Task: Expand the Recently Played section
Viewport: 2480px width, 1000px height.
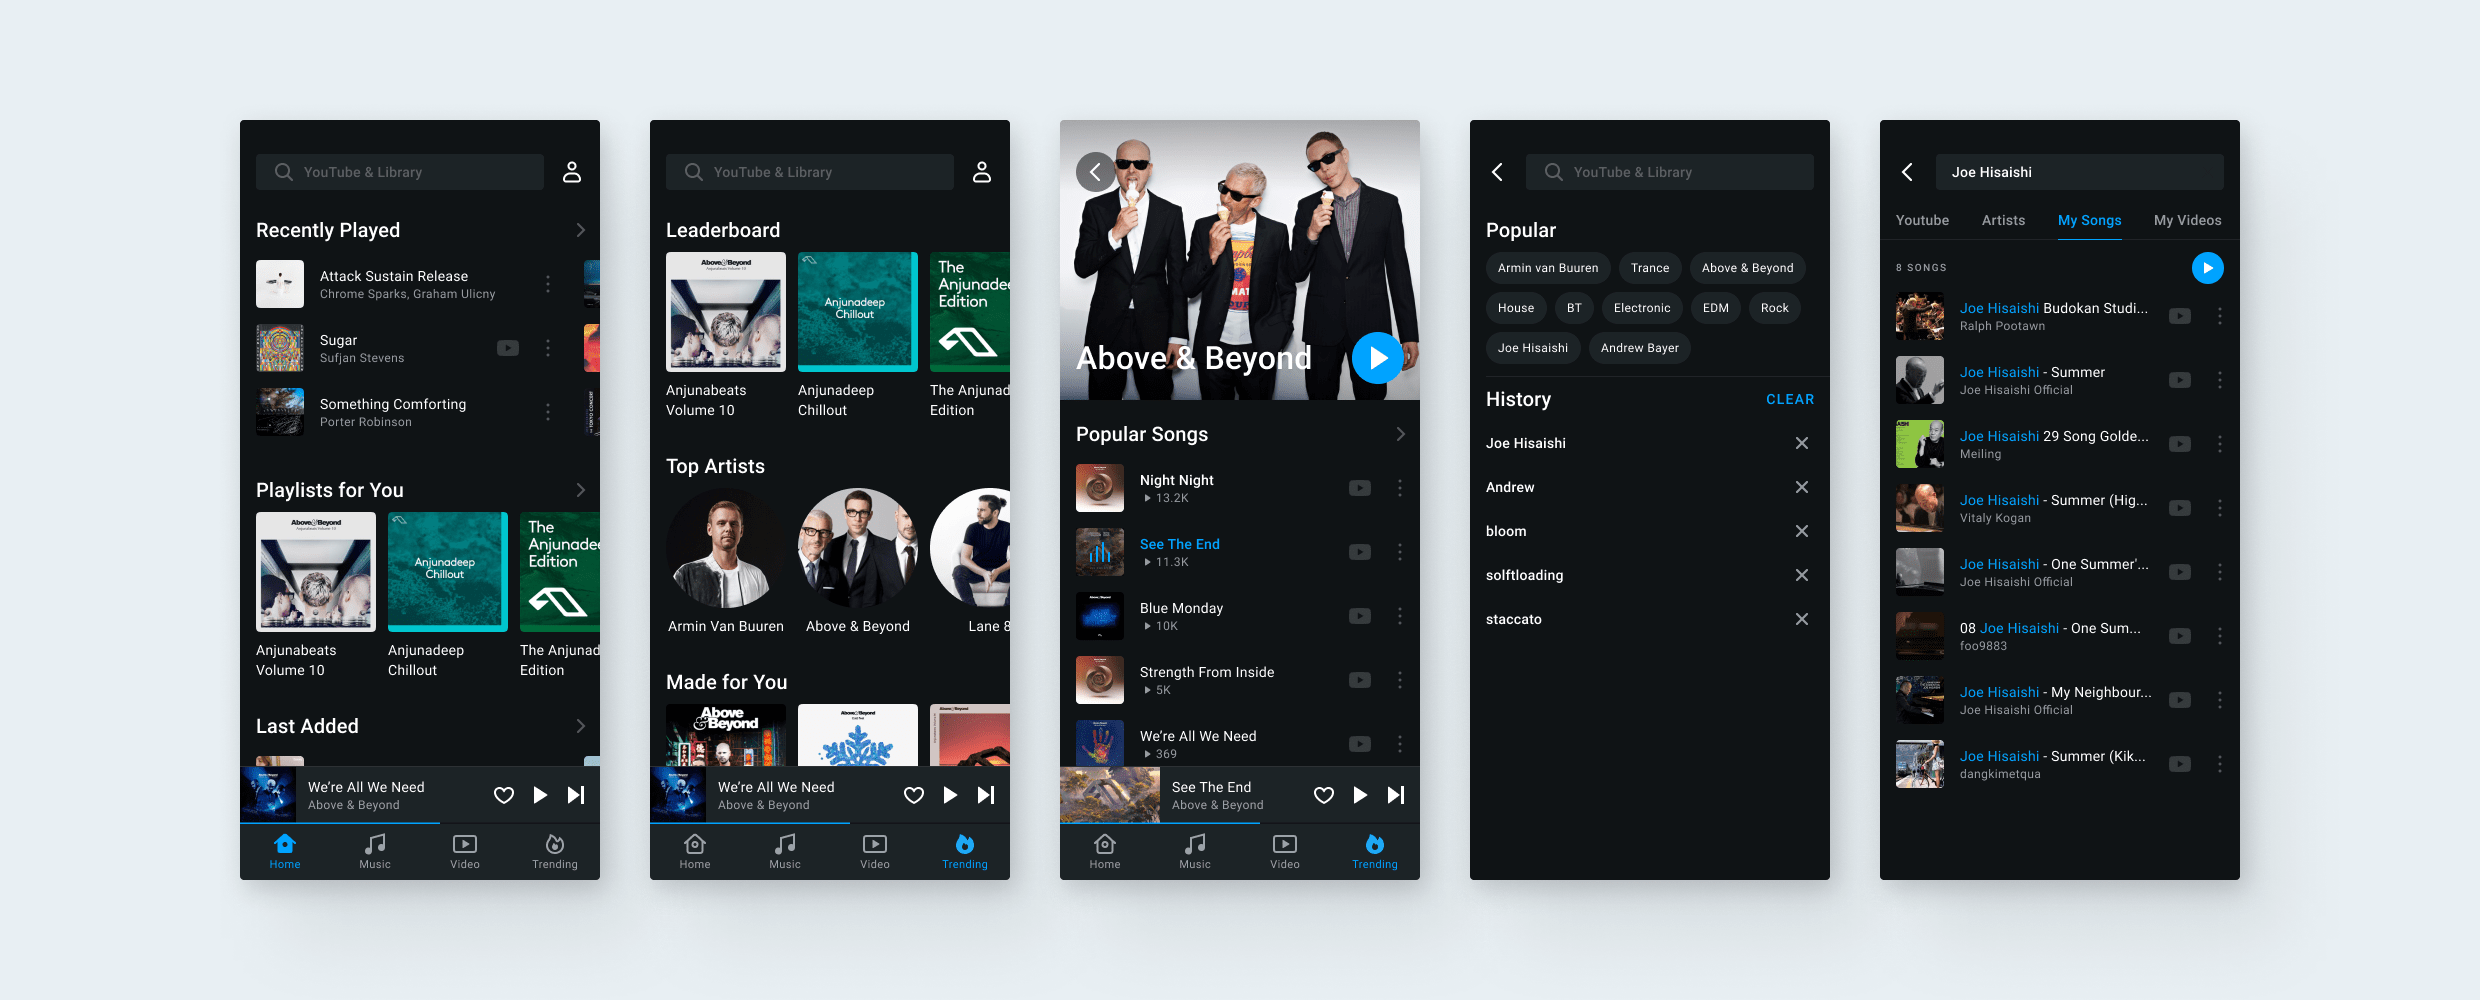Action: 581,230
